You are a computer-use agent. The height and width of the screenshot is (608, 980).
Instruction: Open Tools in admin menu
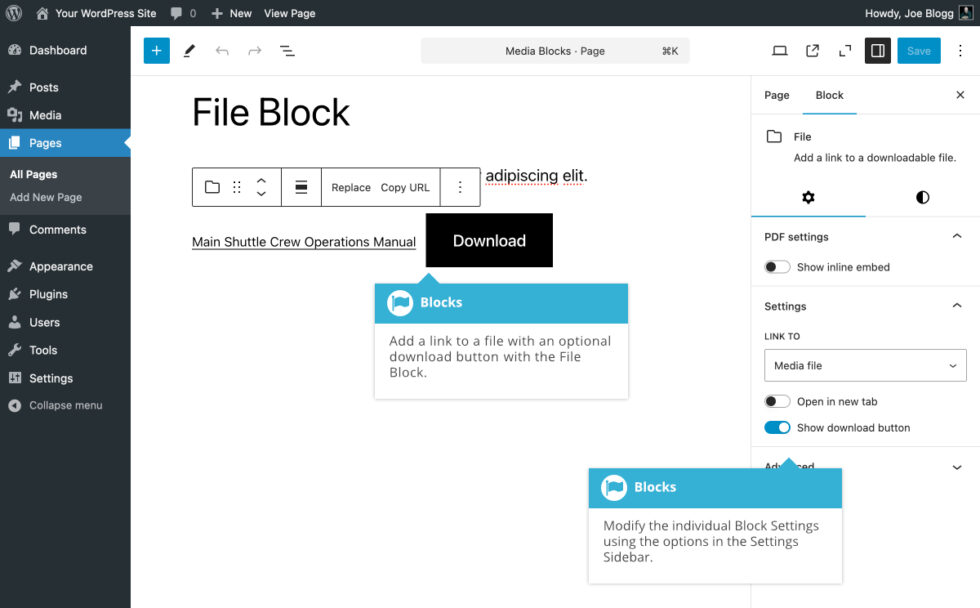(x=65, y=350)
